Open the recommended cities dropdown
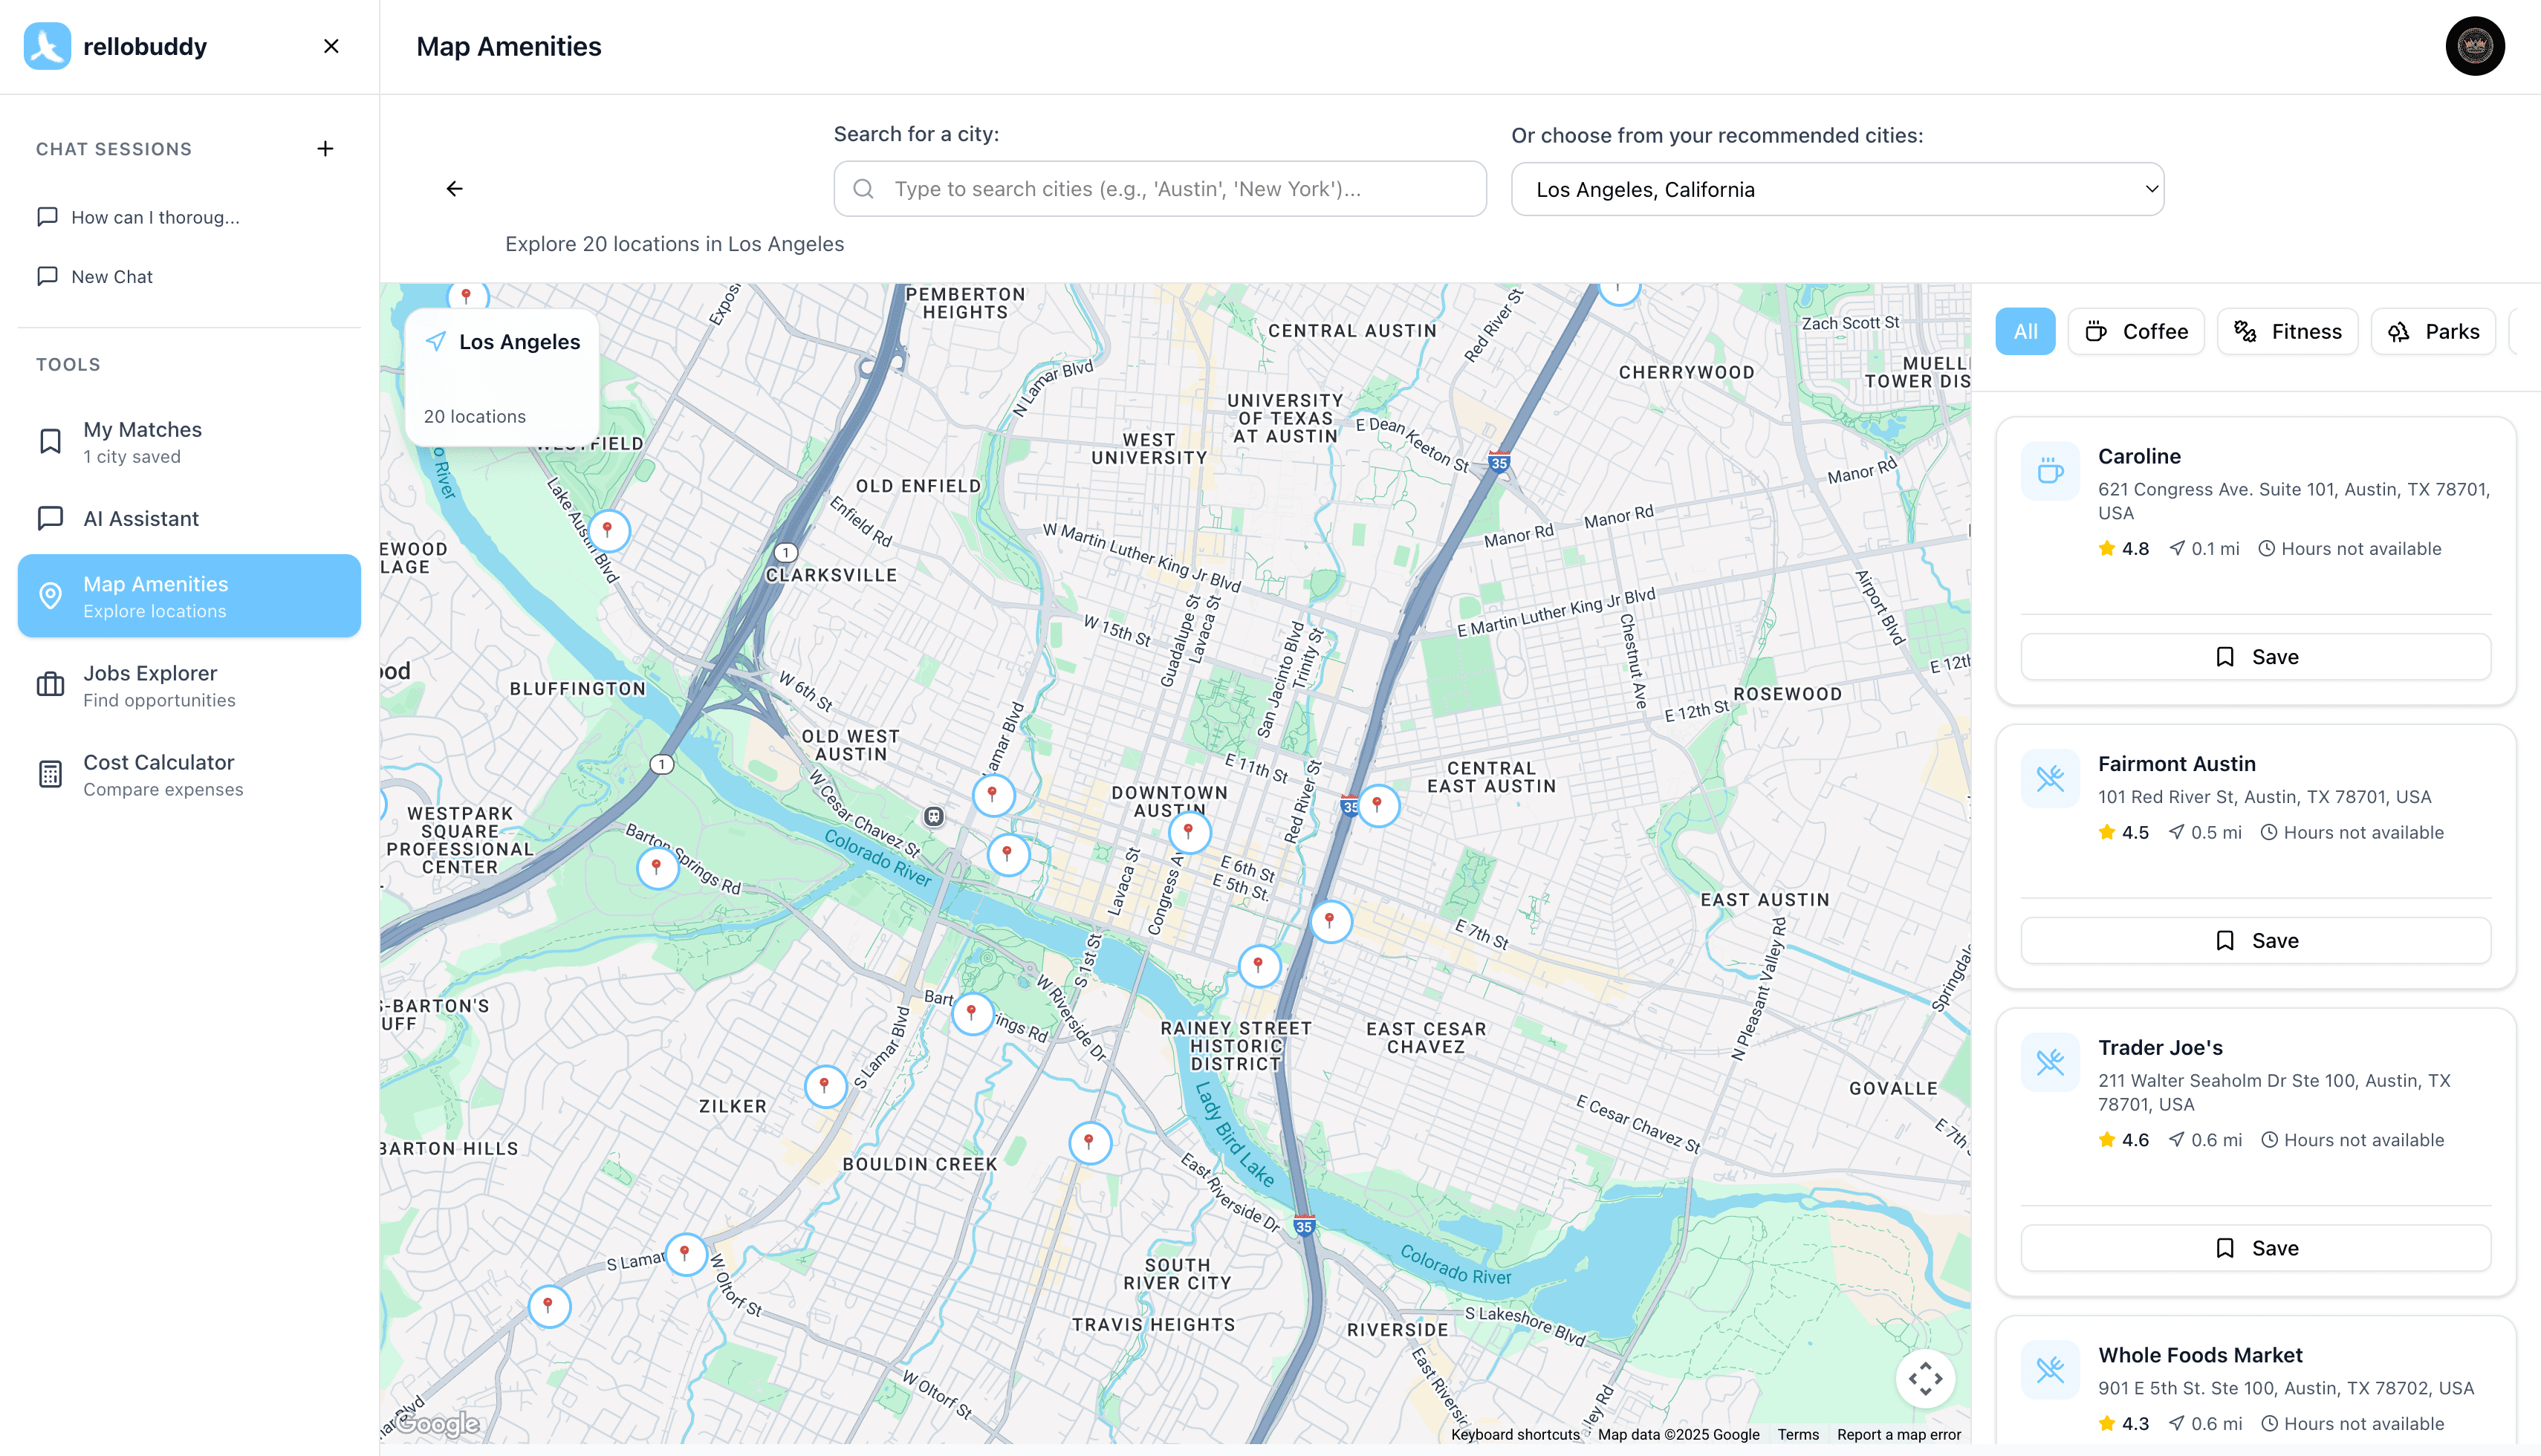Screen dimensions: 2541x1456 click(x=1837, y=189)
